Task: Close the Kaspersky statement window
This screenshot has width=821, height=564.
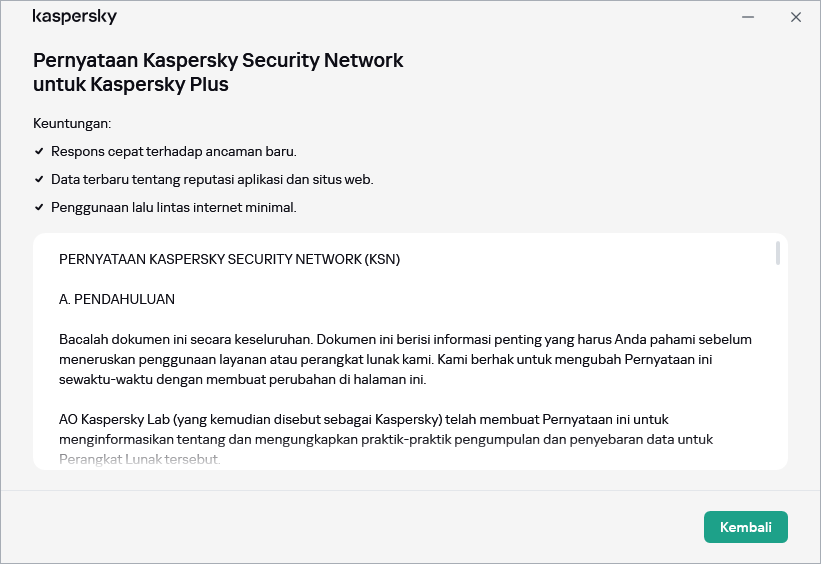Action: coord(796,17)
